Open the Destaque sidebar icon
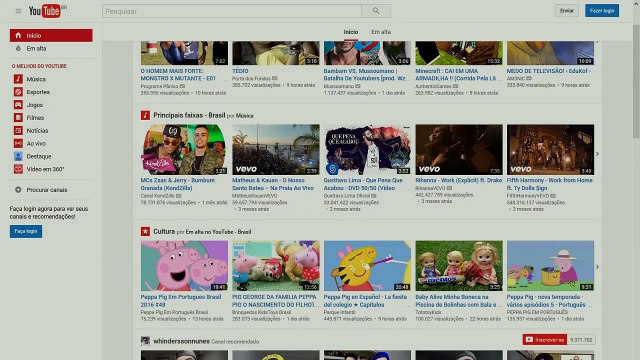The height and width of the screenshot is (360, 640). coord(18,156)
